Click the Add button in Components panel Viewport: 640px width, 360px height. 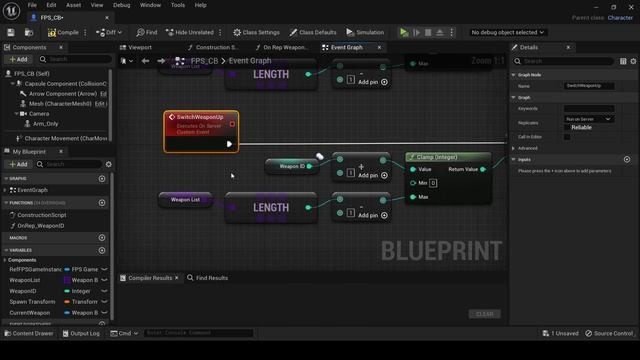coord(18,59)
